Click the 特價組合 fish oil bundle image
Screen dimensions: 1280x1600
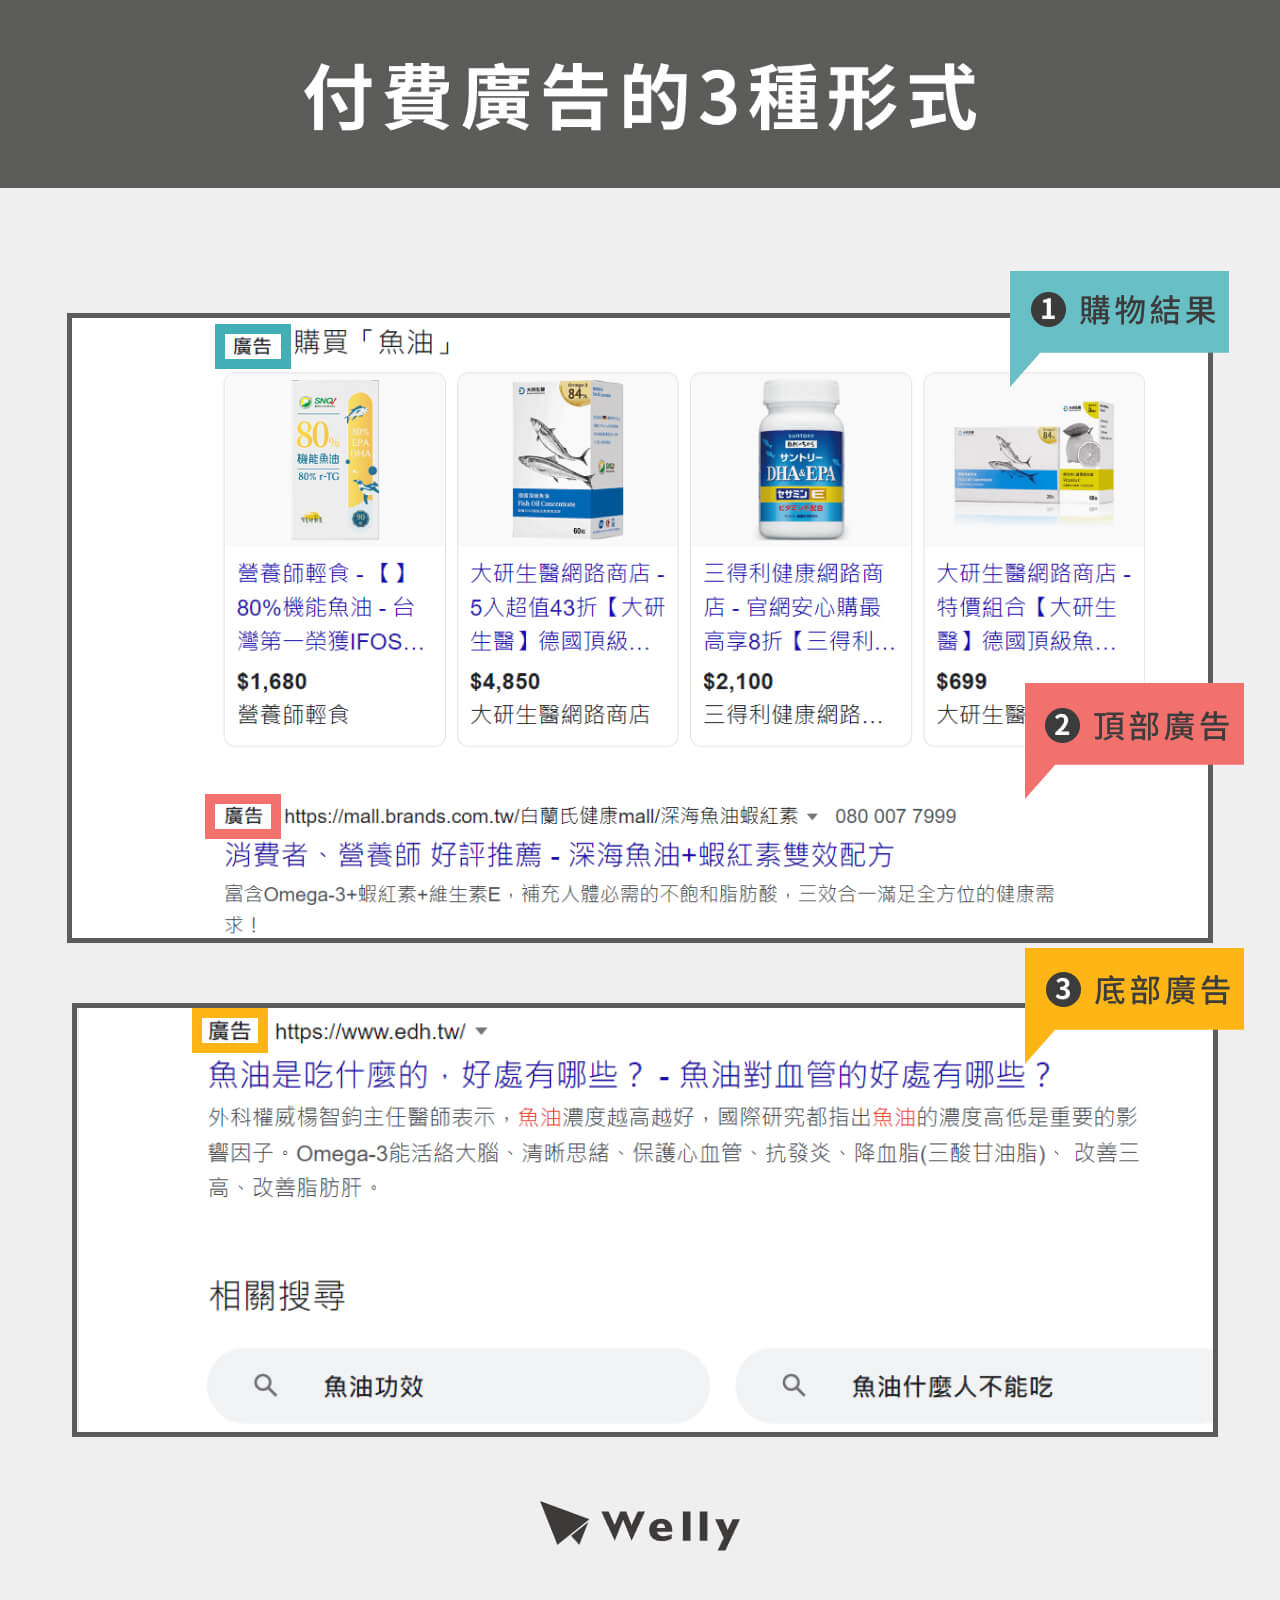click(1033, 463)
